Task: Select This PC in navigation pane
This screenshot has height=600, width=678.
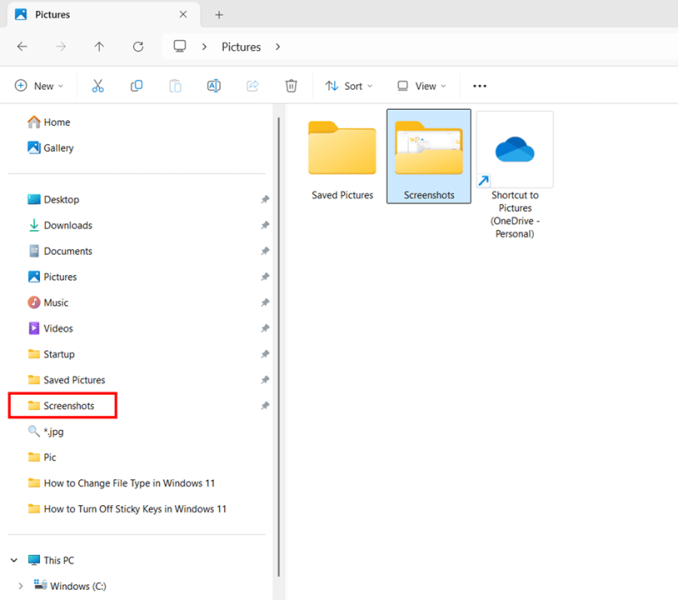Action: [x=51, y=560]
